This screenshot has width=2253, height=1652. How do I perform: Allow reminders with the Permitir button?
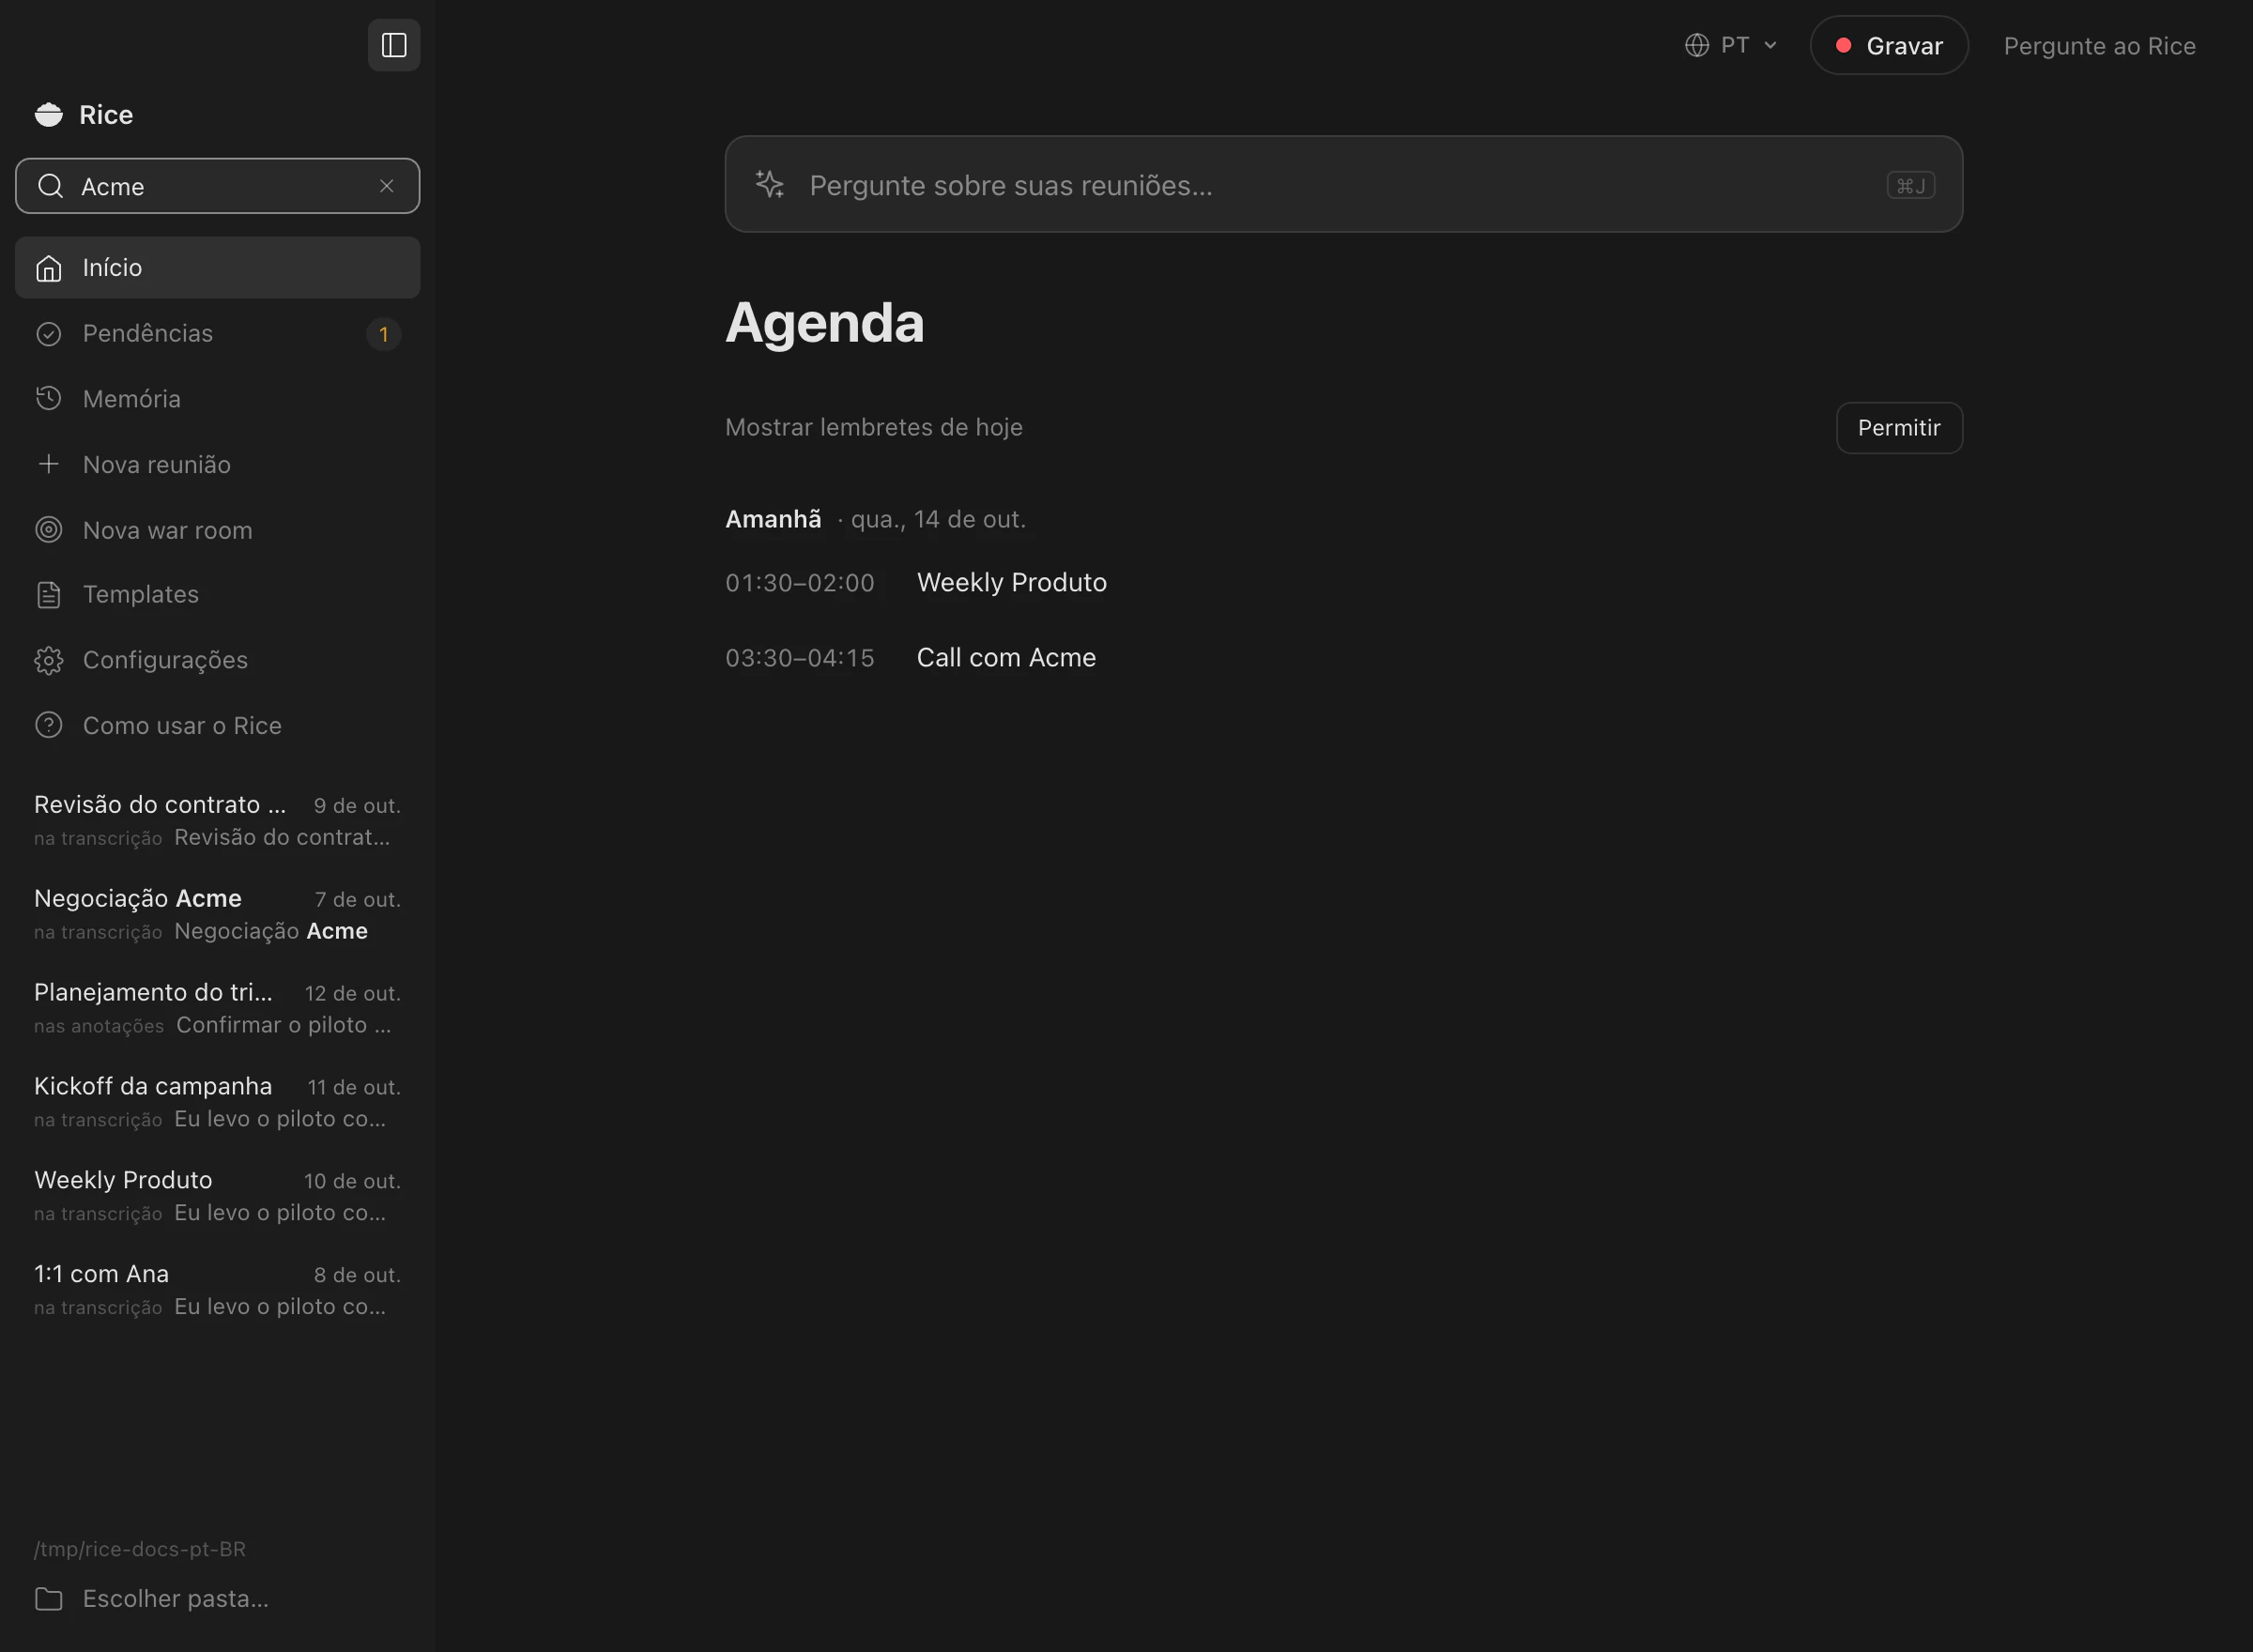1899,428
